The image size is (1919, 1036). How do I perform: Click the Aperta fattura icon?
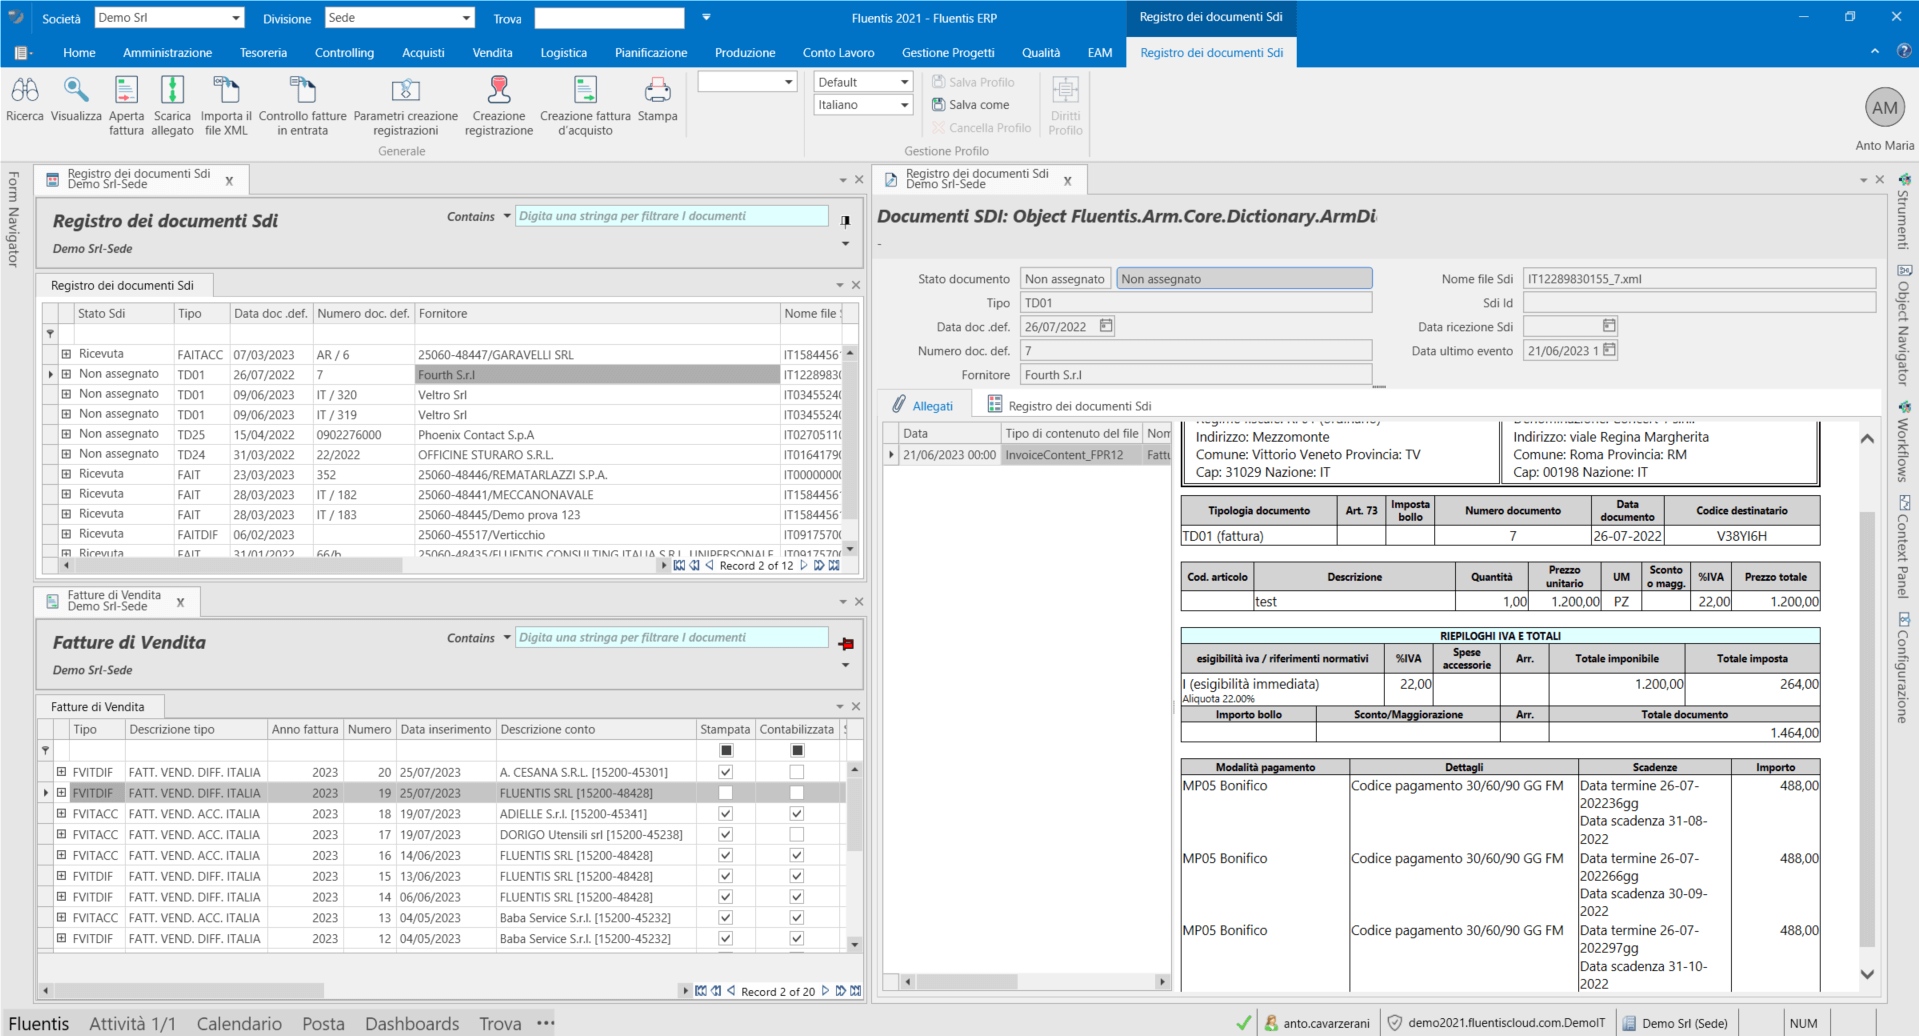(126, 91)
